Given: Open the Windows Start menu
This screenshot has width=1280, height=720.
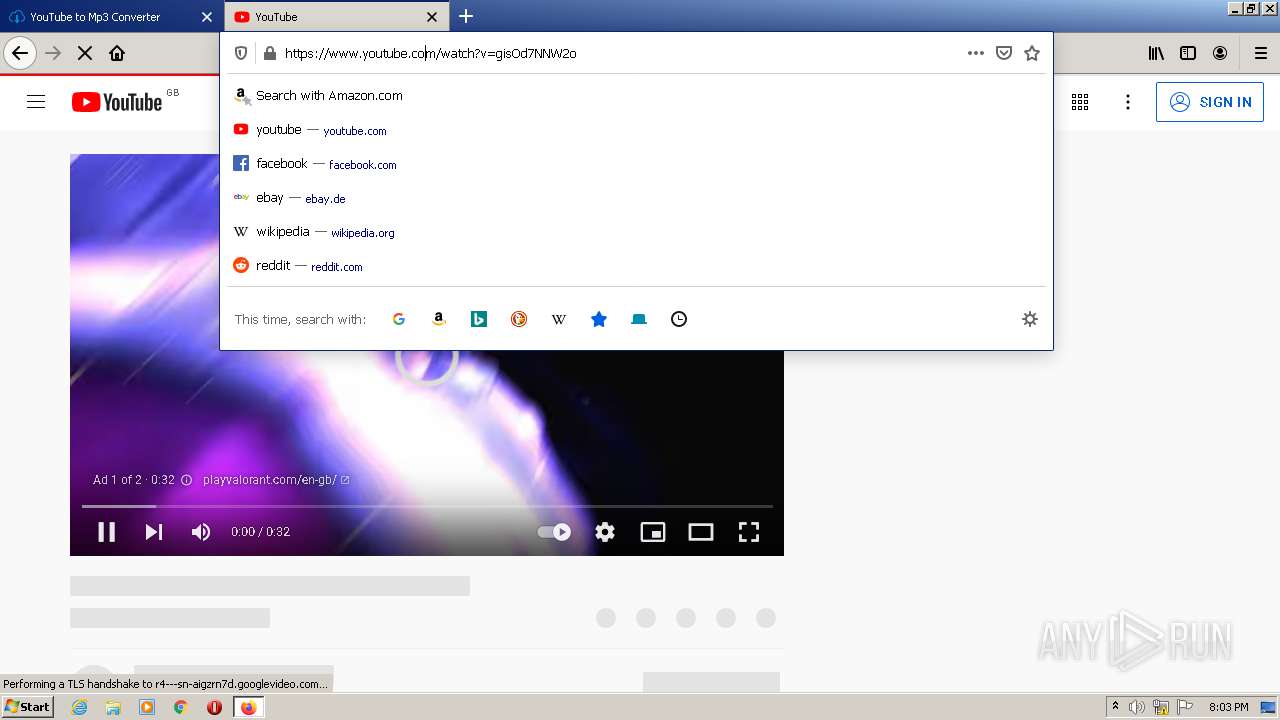Looking at the screenshot, I should click(x=27, y=707).
